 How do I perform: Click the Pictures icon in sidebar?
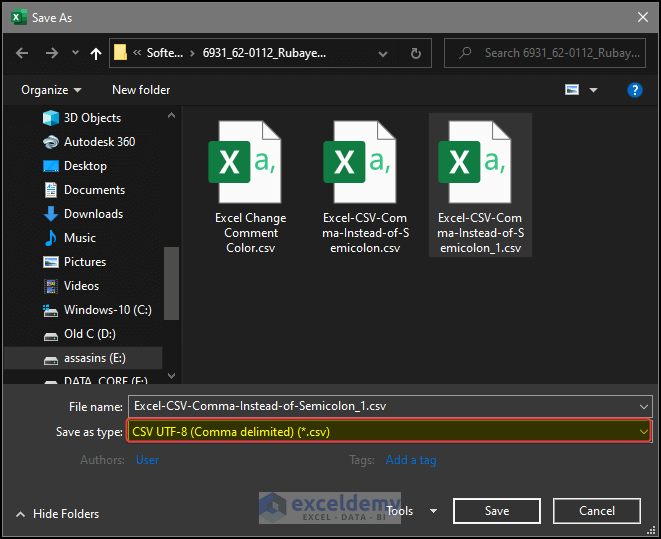pos(51,262)
